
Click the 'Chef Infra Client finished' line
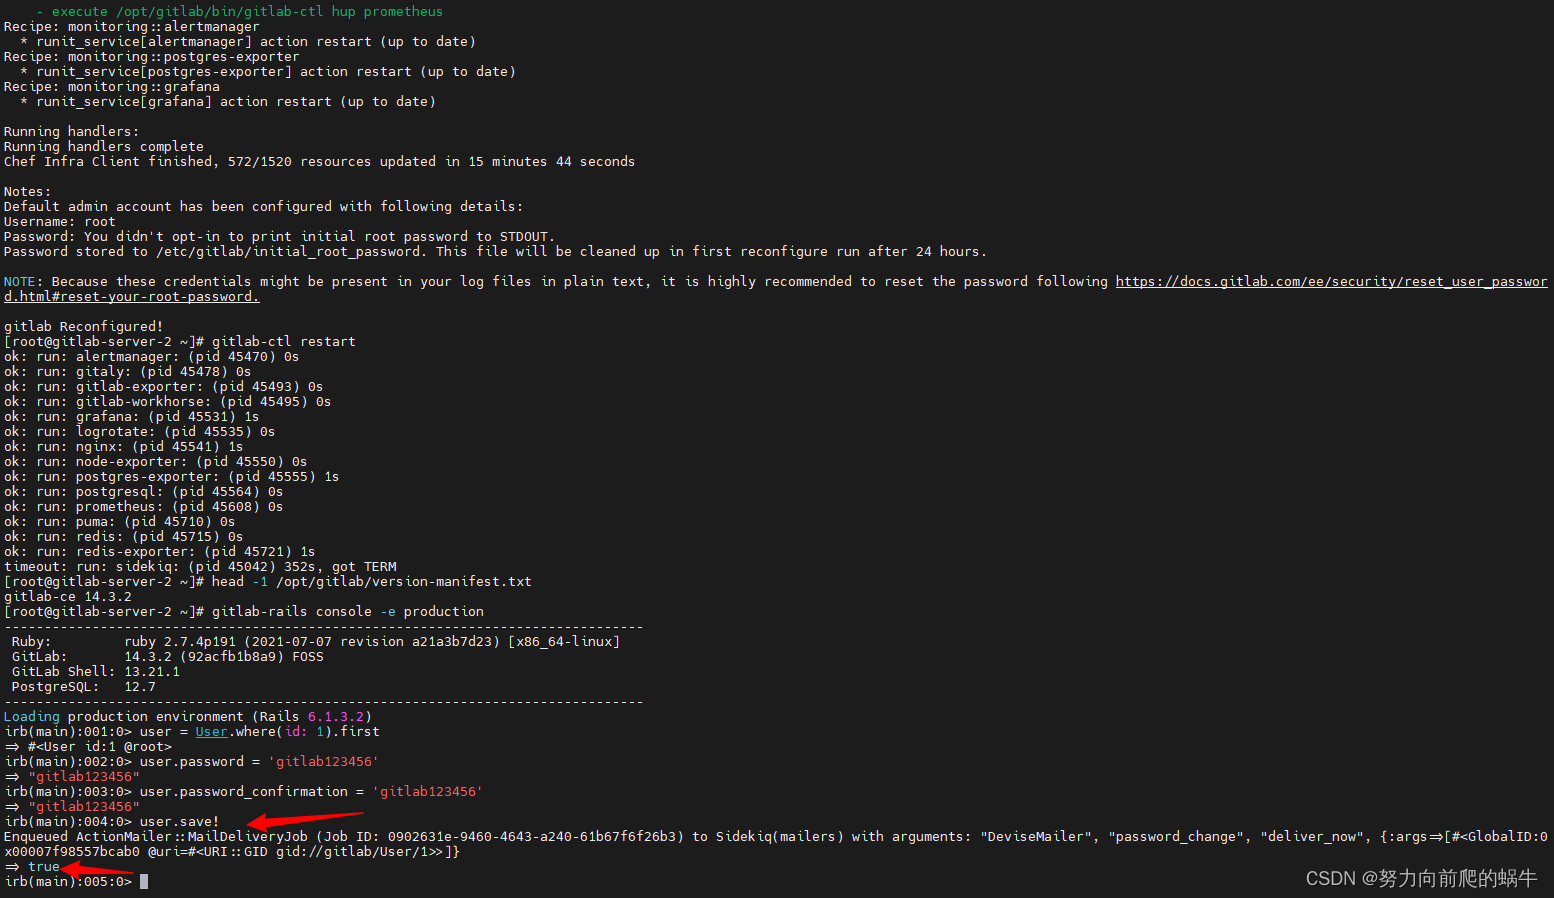click(x=319, y=162)
